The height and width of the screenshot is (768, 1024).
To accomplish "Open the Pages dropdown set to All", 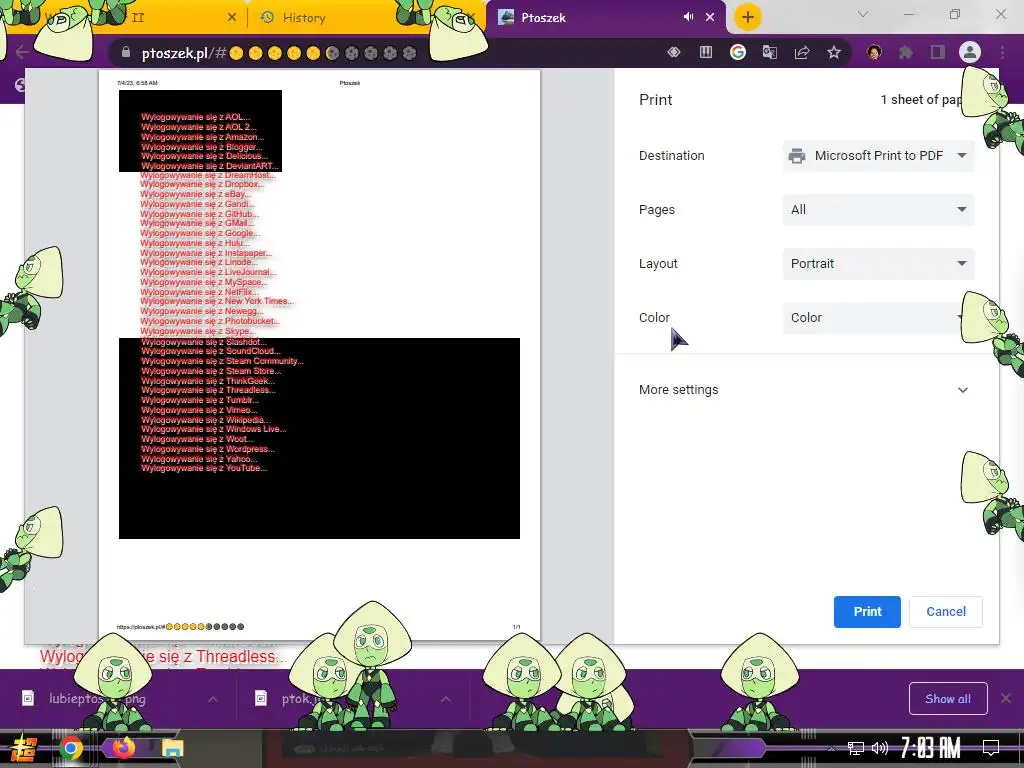I will [x=878, y=210].
